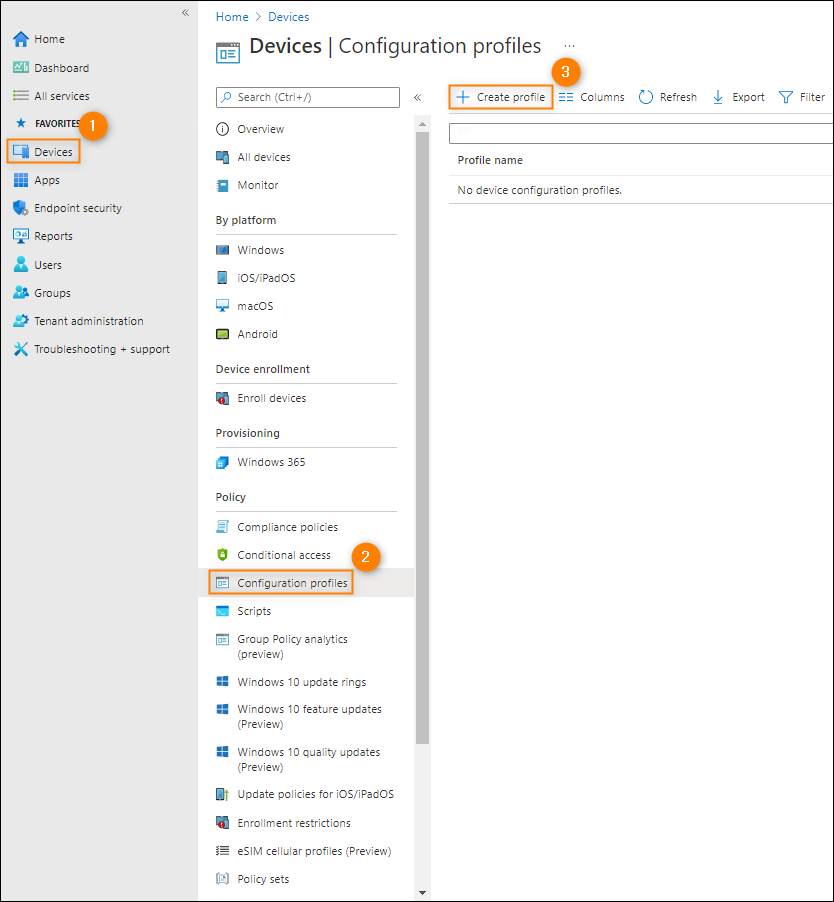Screen dimensions: 834x902
Task: Click the menu scrollbar up arrow
Action: point(423,124)
